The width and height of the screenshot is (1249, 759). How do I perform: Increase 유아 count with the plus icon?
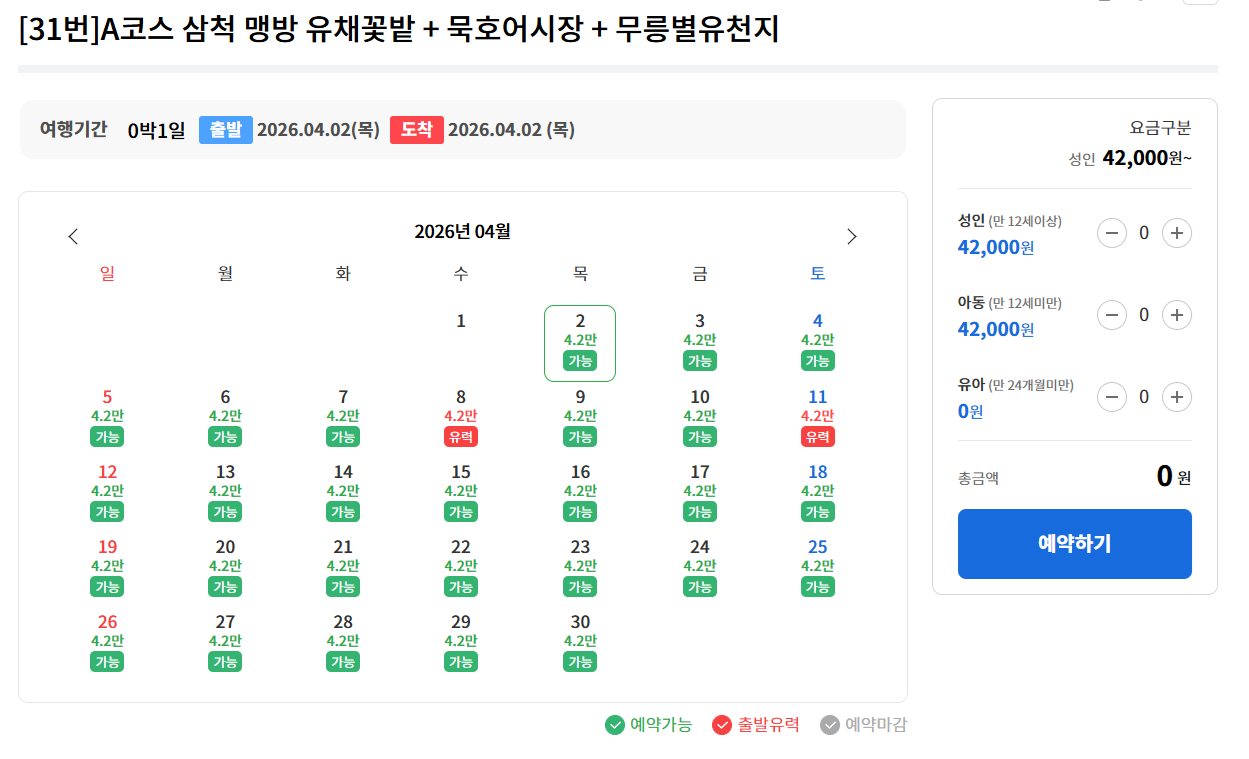(1177, 396)
